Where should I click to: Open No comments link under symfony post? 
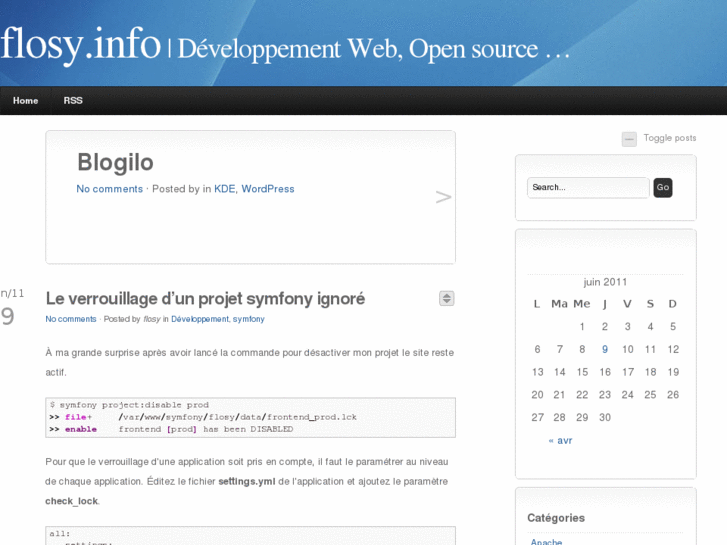71,319
